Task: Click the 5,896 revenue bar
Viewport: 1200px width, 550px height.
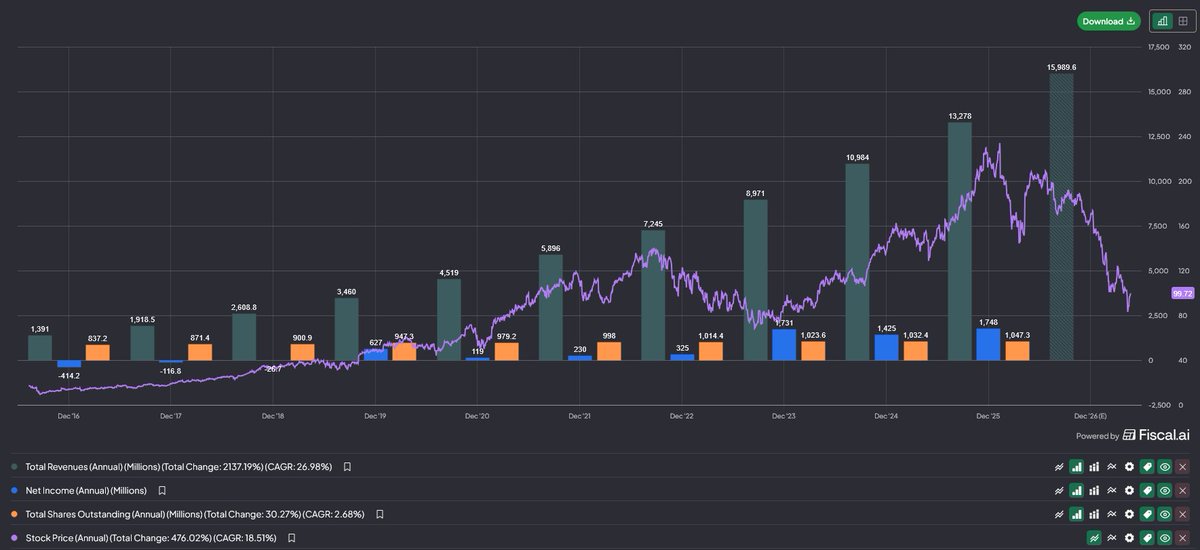Action: [x=550, y=307]
